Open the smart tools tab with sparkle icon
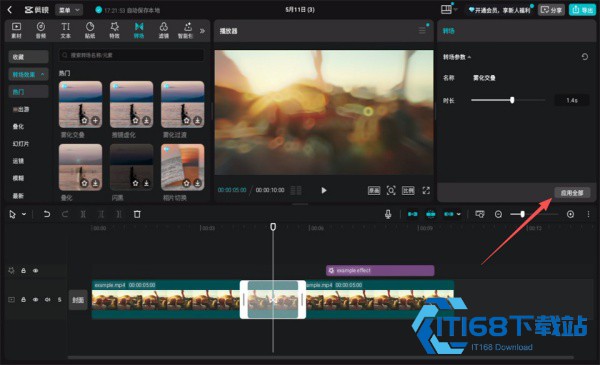Screen dimensions: 600x365 (x=186, y=30)
